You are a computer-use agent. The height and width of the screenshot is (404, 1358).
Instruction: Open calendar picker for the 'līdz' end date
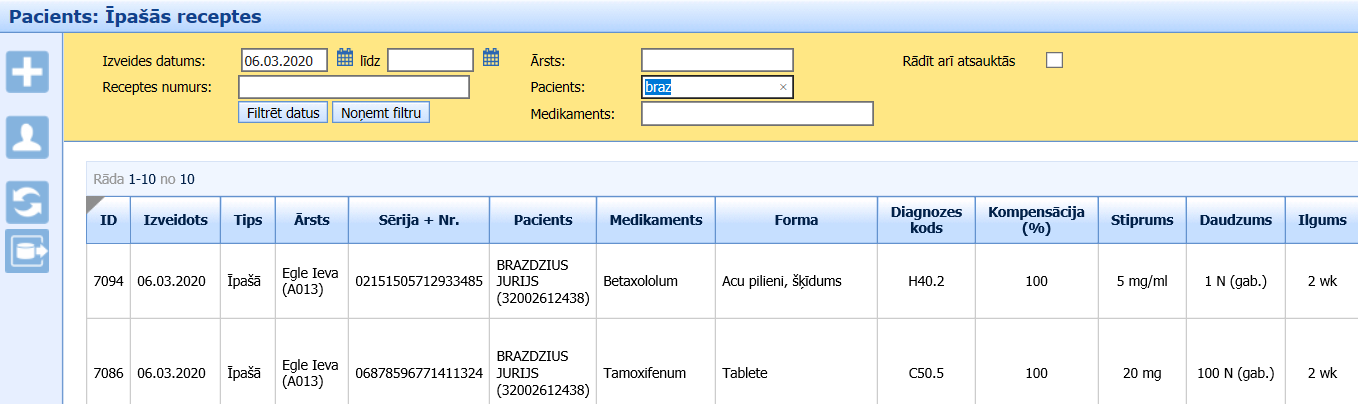click(x=491, y=58)
